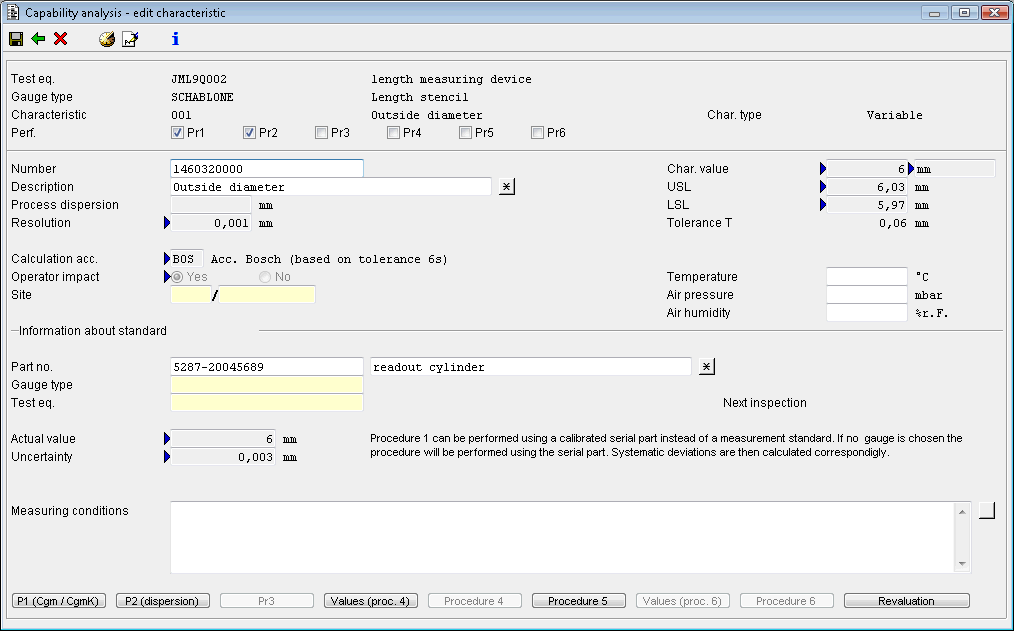Open the gauge dial toolbar icon
The image size is (1014, 631).
[x=107, y=39]
